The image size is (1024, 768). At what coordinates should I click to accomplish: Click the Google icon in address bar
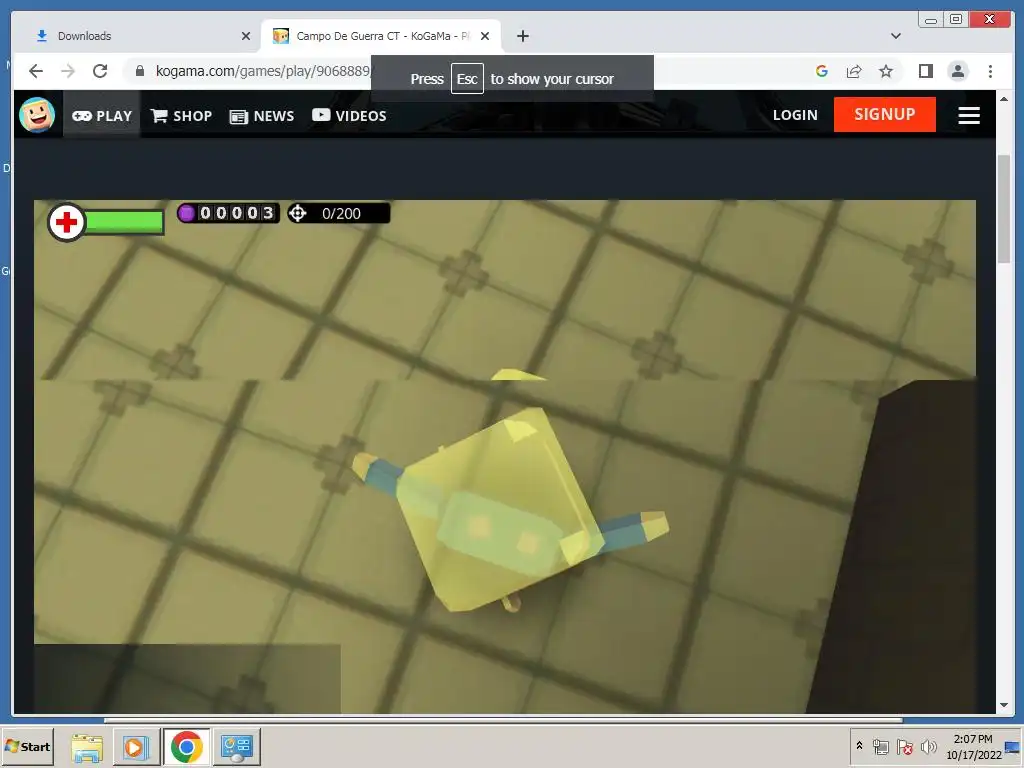822,71
